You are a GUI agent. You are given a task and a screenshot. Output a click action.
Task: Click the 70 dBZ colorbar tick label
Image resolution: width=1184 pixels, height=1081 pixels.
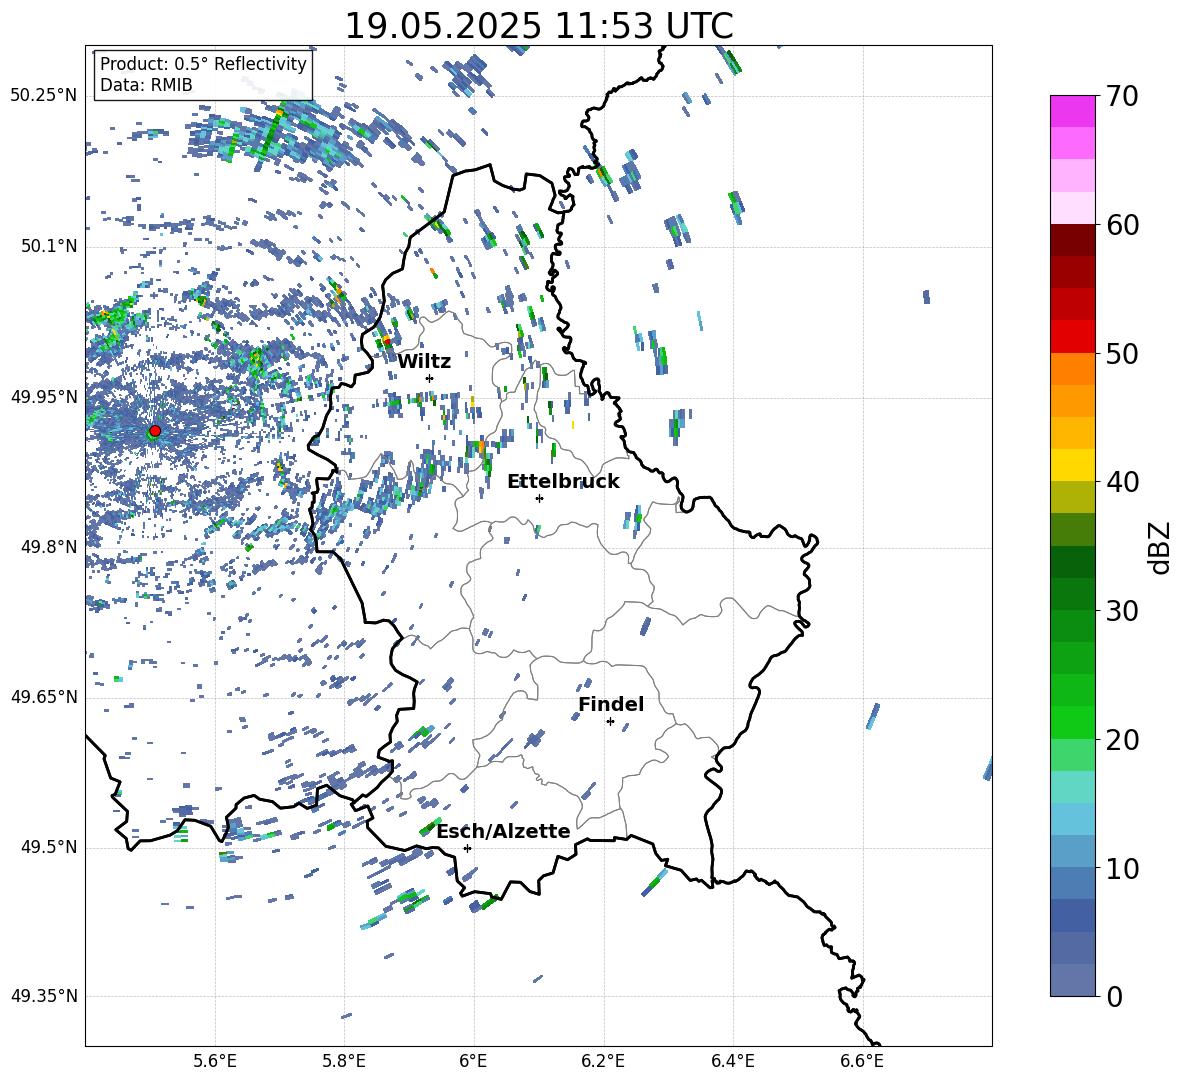1122,97
